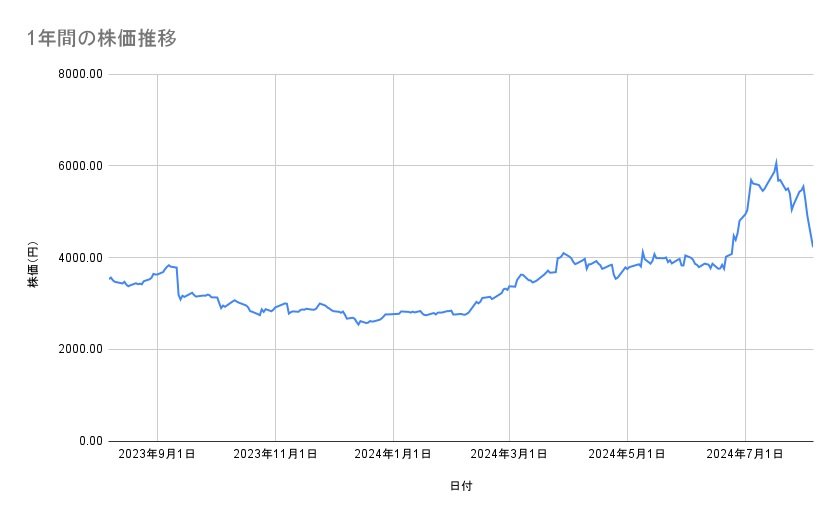The width and height of the screenshot is (839, 519).
Task: Click the 2024年5月1日 date label
Action: point(627,454)
